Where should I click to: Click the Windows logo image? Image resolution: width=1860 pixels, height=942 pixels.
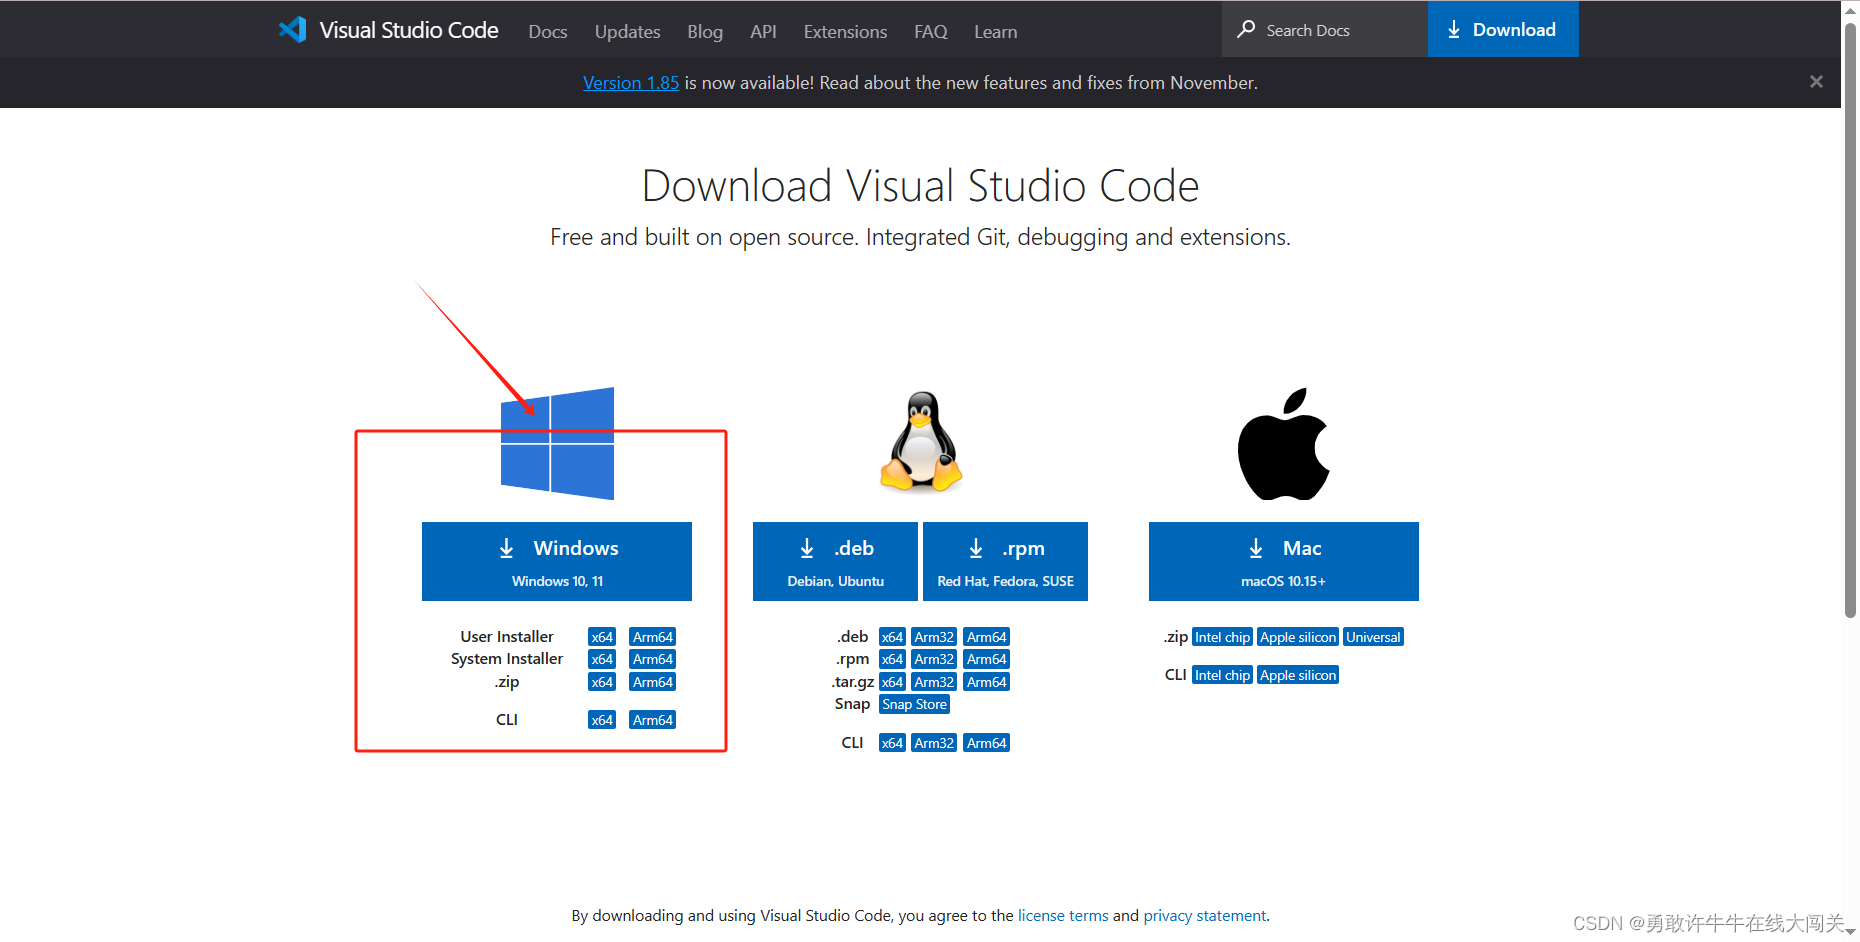click(557, 443)
